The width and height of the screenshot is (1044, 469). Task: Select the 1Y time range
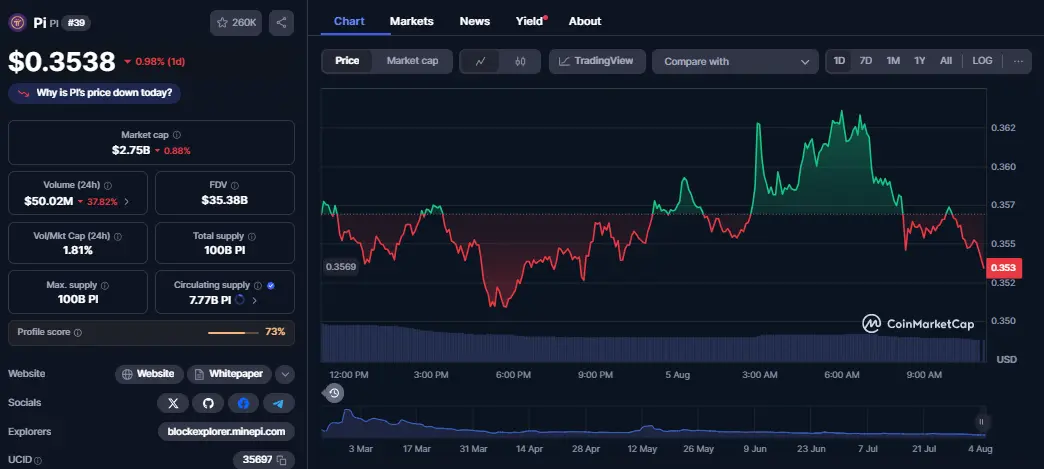tap(919, 61)
